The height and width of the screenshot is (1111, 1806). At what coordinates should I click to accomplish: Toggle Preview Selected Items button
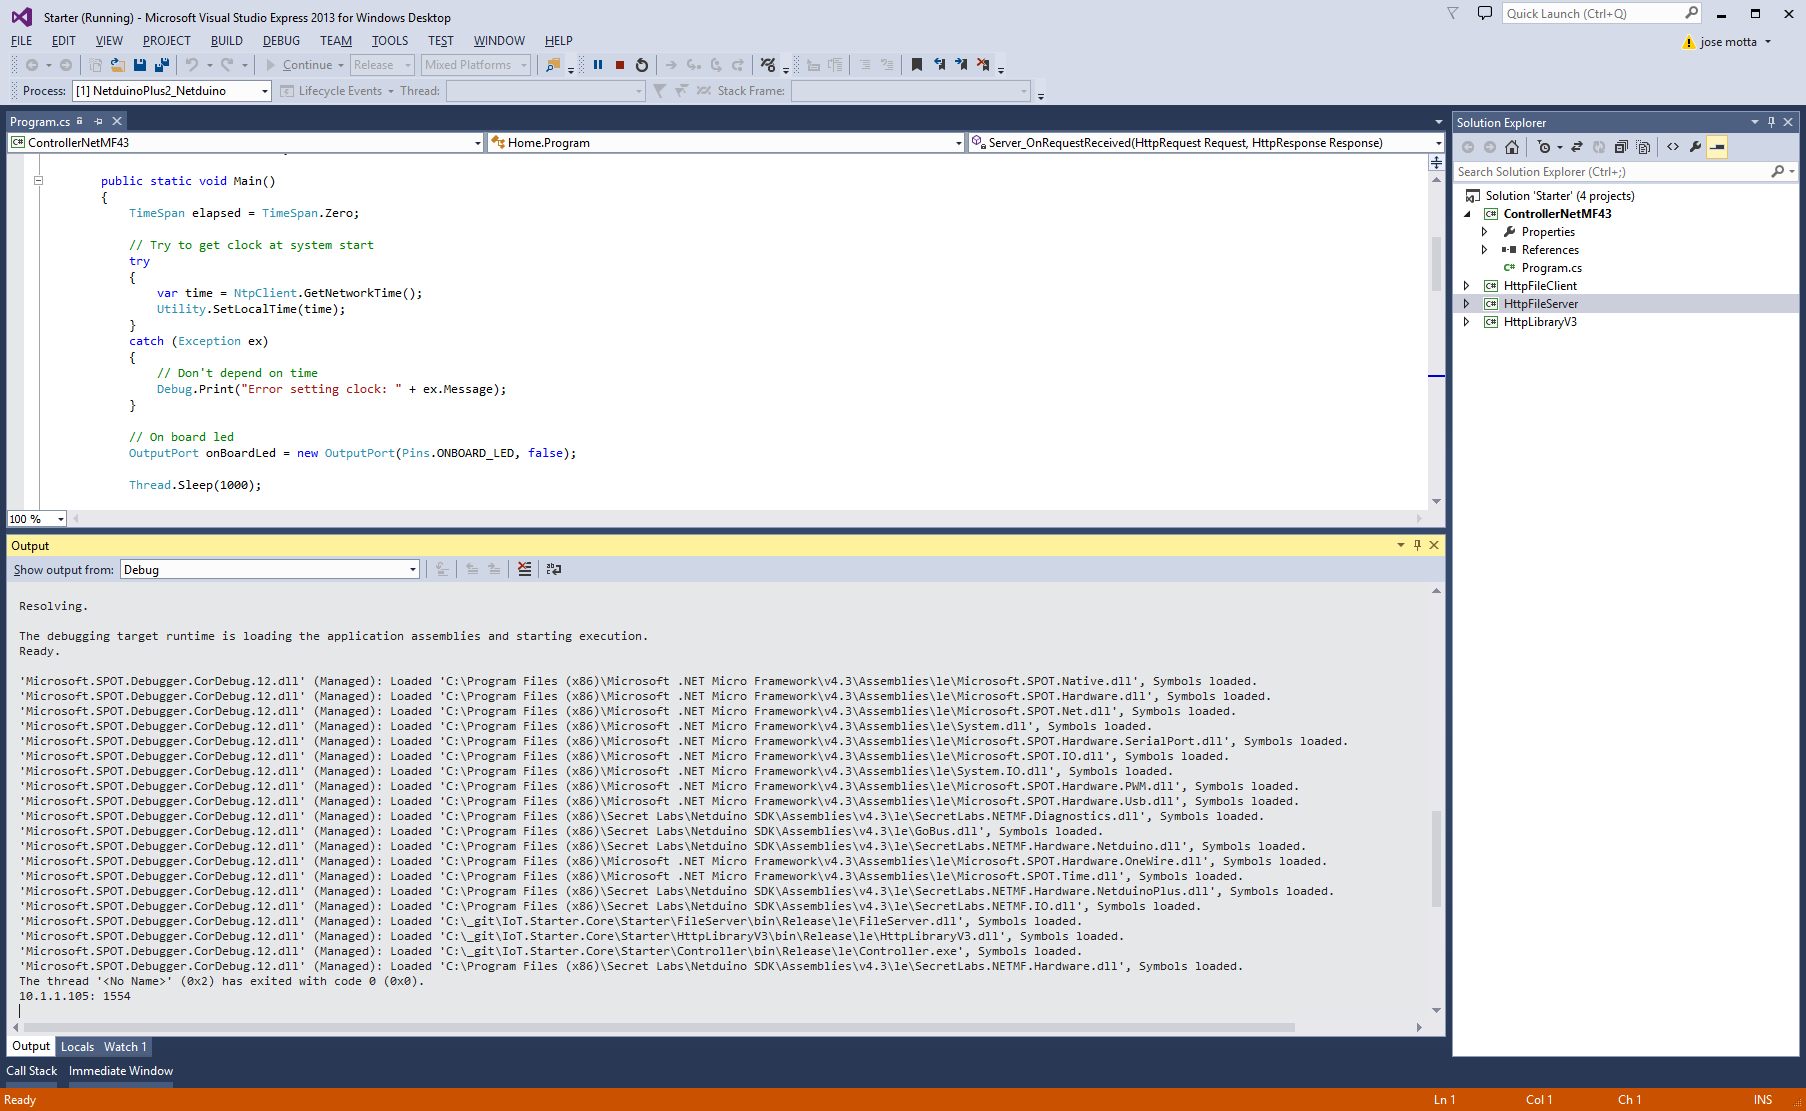pos(1717,147)
